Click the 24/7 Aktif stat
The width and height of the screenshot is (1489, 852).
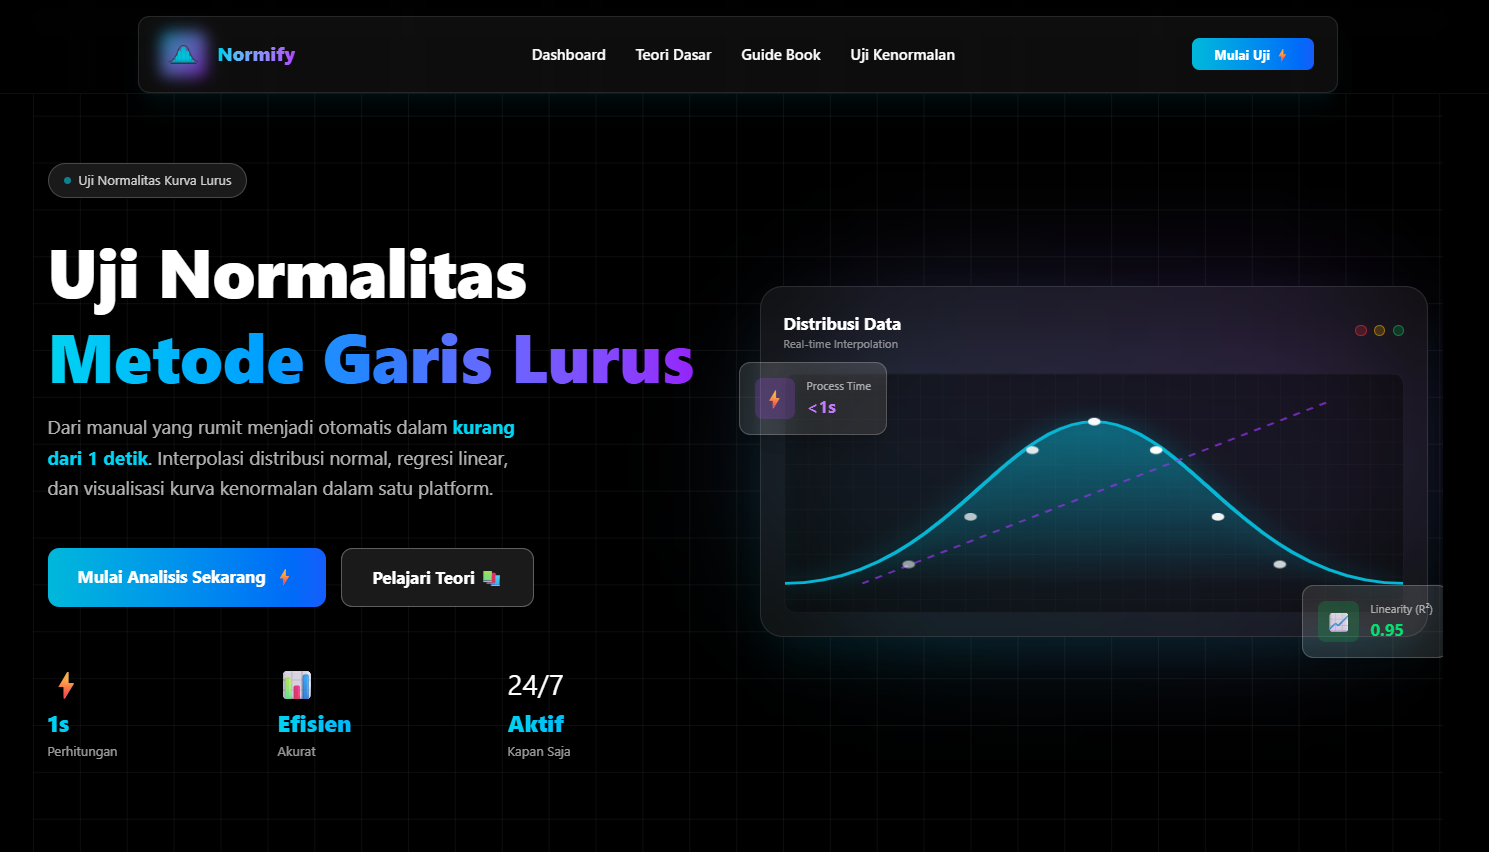(537, 714)
